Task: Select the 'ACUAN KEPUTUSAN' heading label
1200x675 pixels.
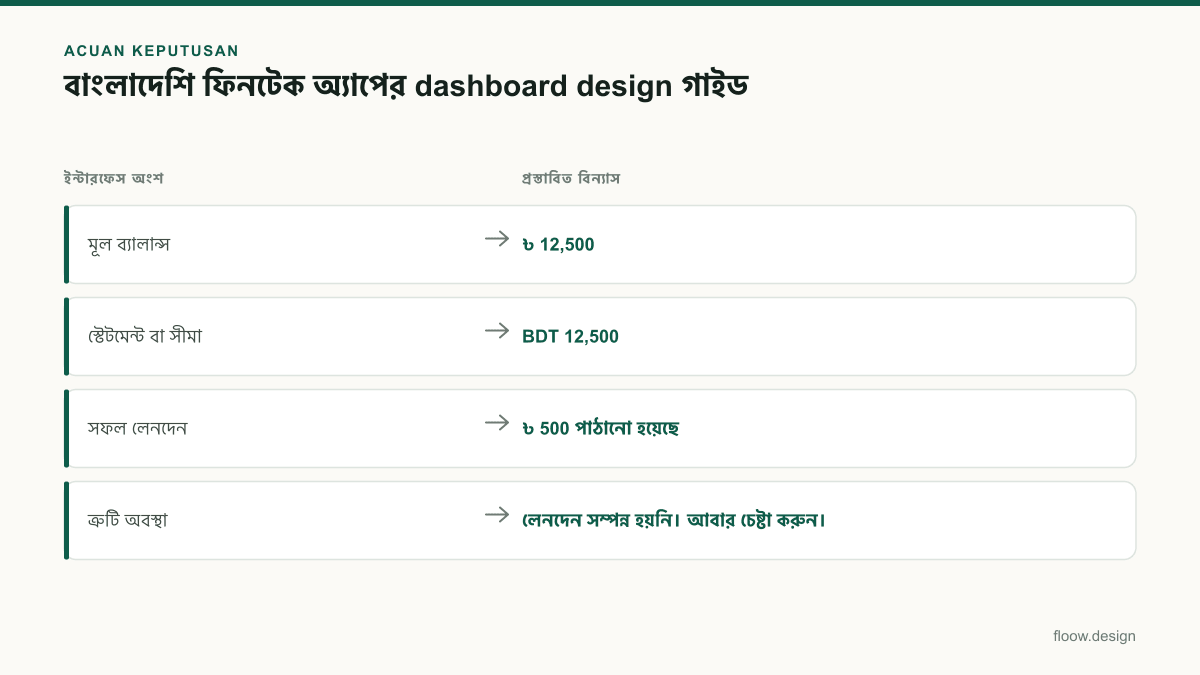Action: point(151,51)
